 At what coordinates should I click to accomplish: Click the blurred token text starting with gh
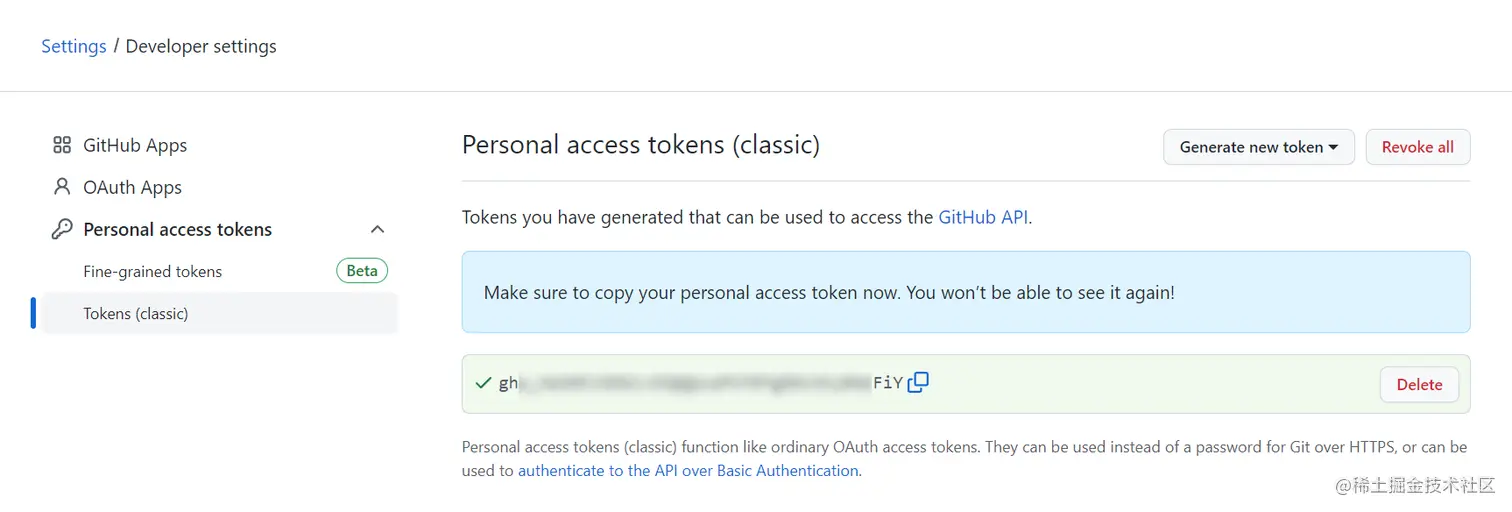point(690,383)
